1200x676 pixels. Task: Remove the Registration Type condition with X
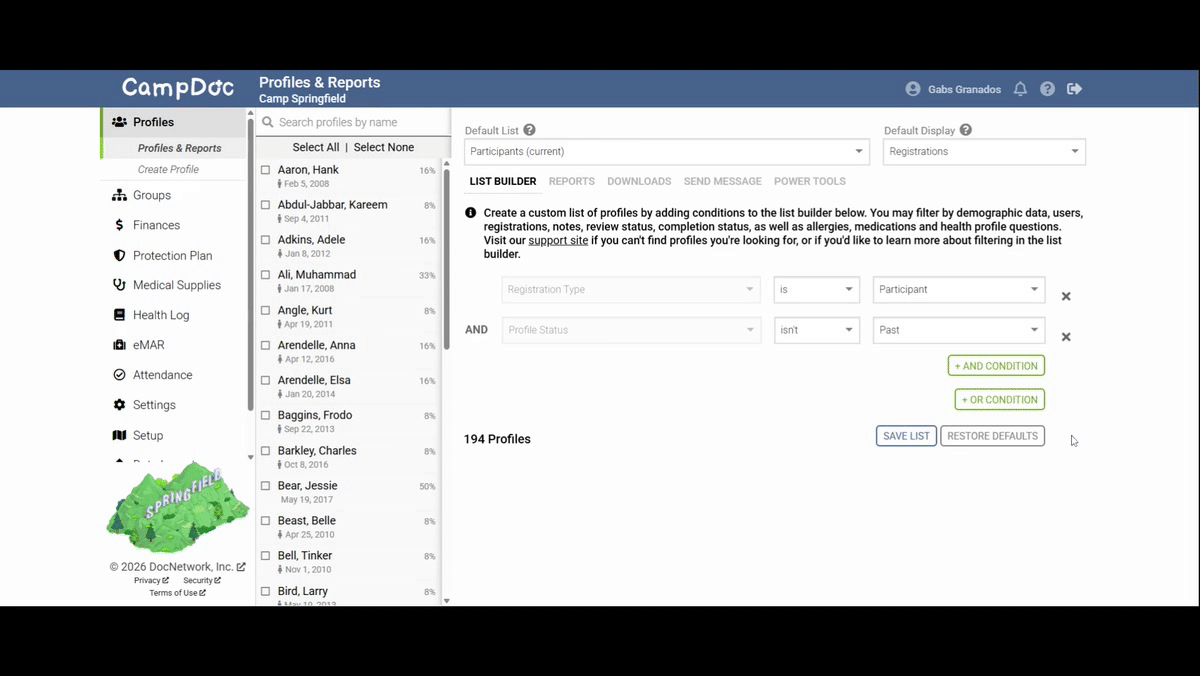click(x=1066, y=296)
